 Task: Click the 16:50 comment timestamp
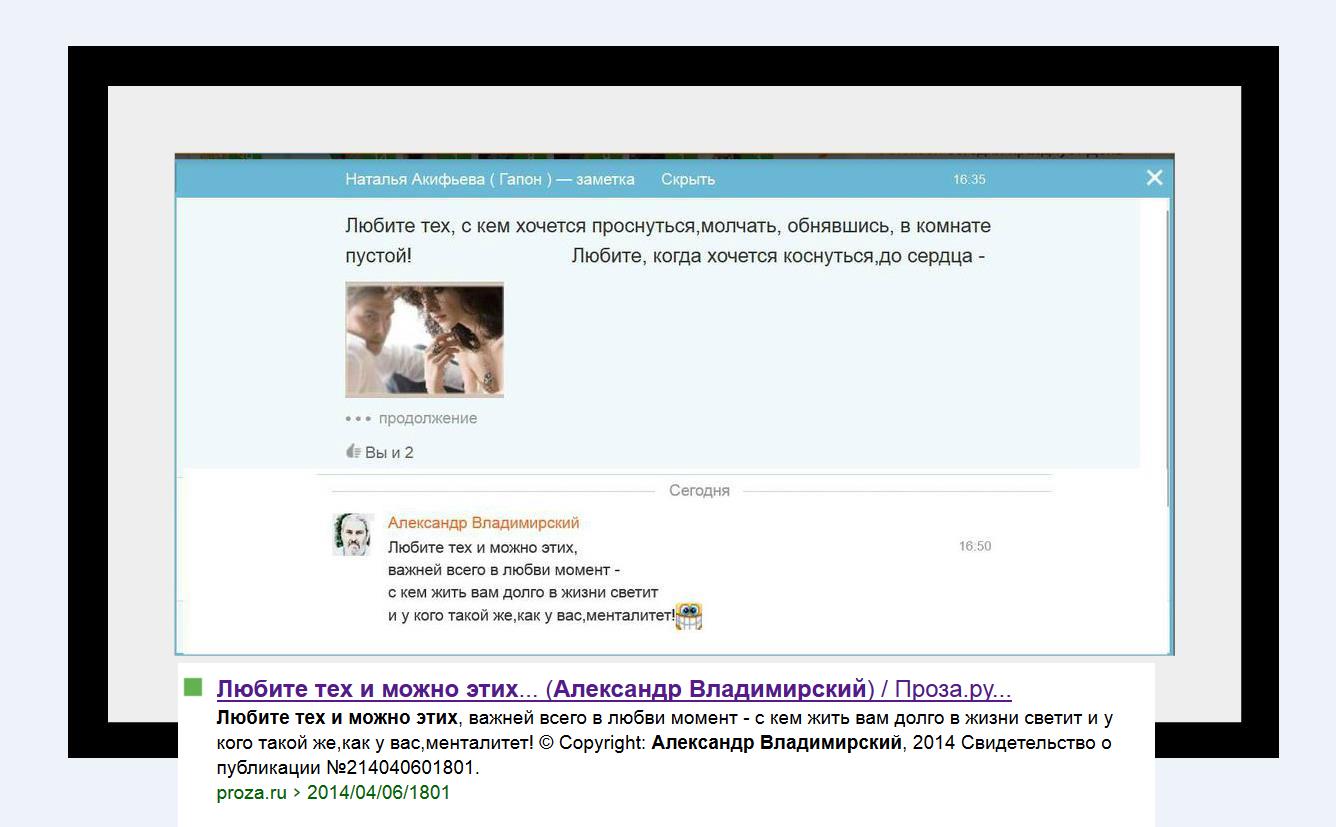pyautogui.click(x=974, y=546)
